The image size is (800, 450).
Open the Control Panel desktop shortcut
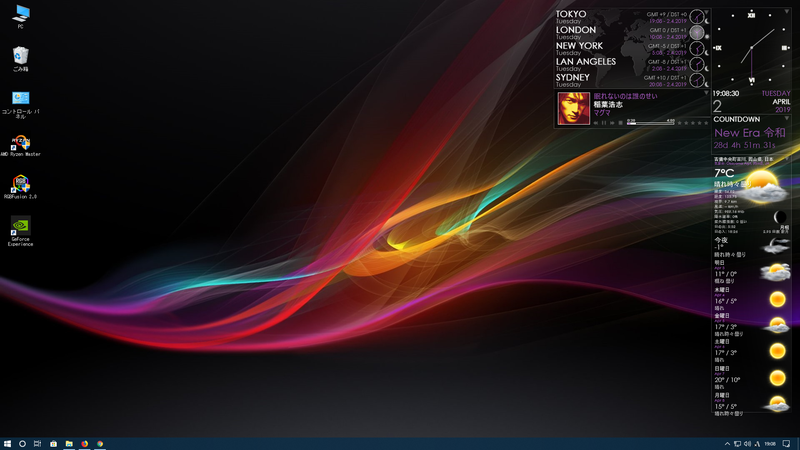point(21,98)
